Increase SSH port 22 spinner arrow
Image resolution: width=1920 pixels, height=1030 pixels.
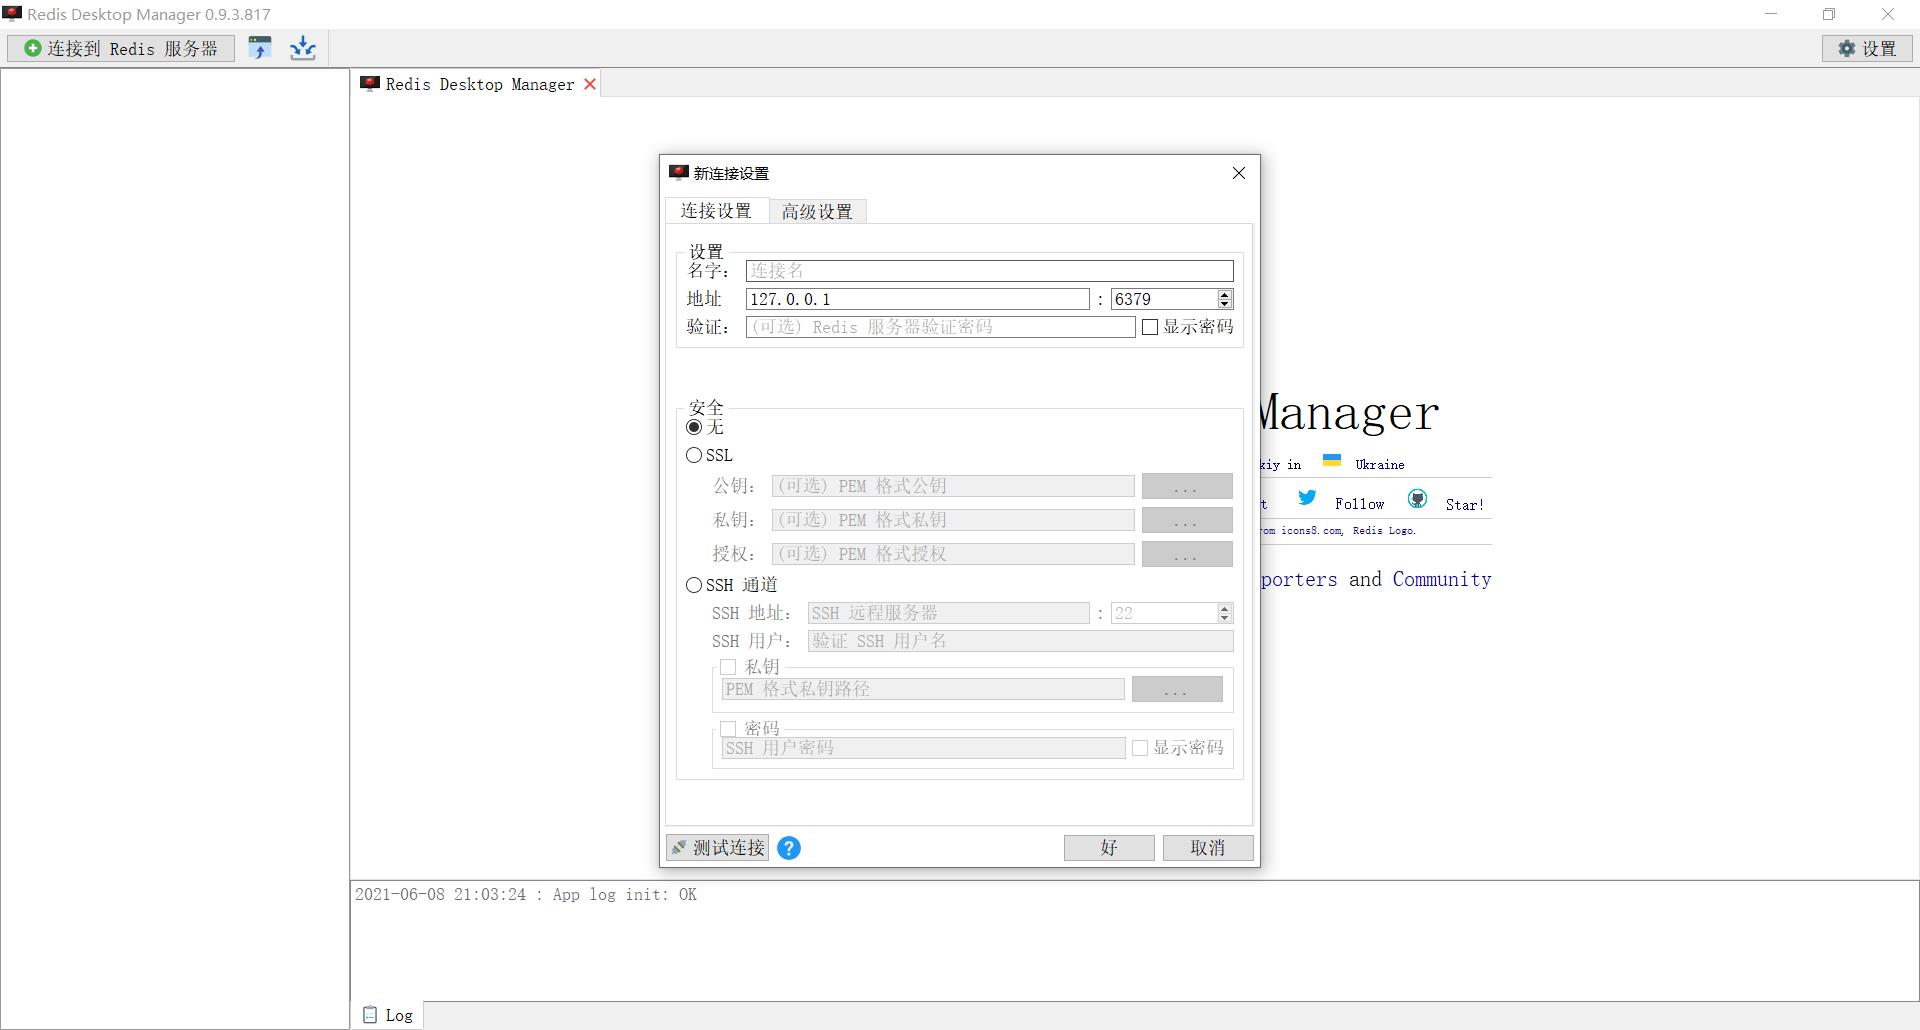click(1225, 608)
